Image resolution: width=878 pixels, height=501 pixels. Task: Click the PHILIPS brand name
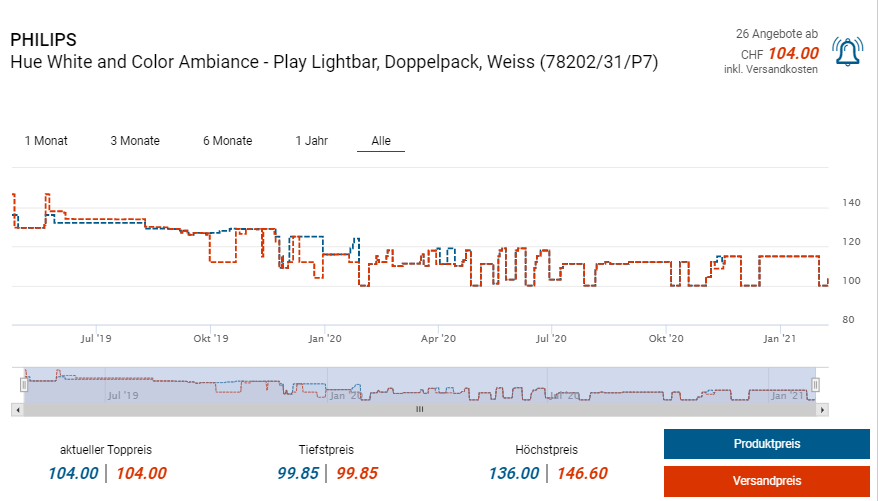click(43, 40)
